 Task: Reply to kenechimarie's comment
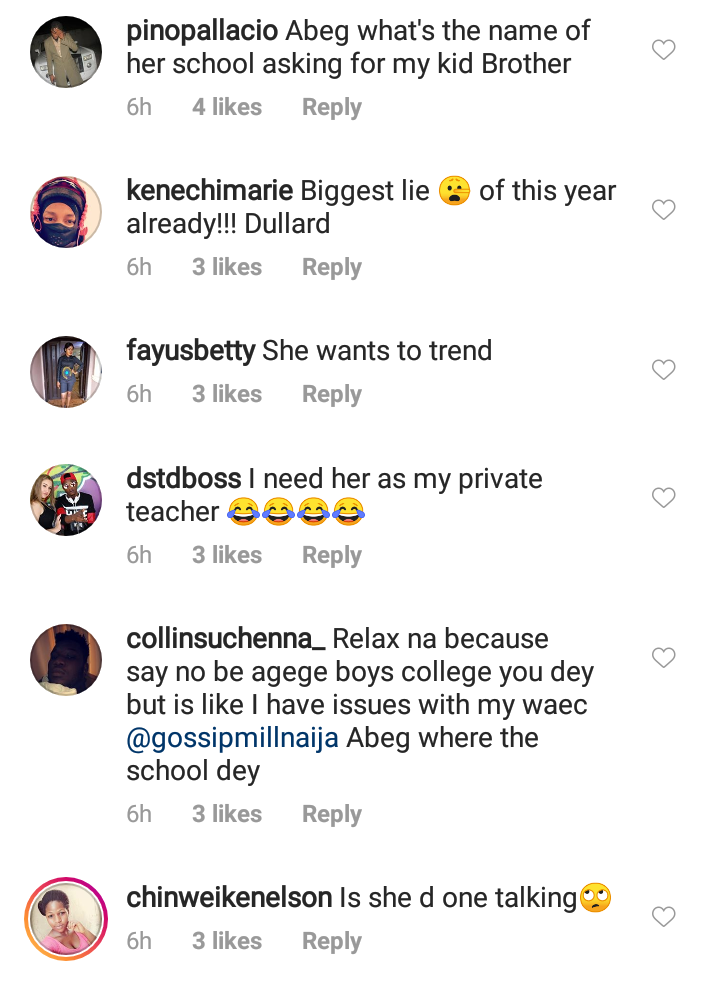331,267
